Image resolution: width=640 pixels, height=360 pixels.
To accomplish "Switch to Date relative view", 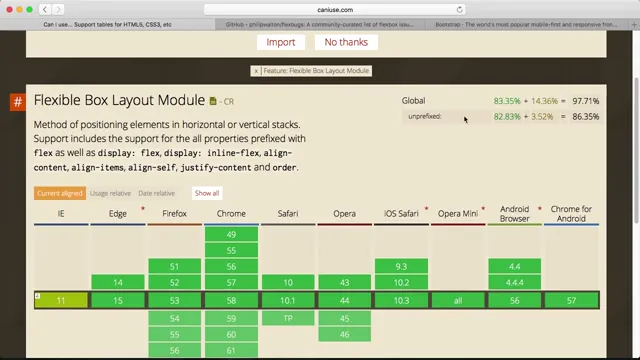I will click(x=156, y=193).
